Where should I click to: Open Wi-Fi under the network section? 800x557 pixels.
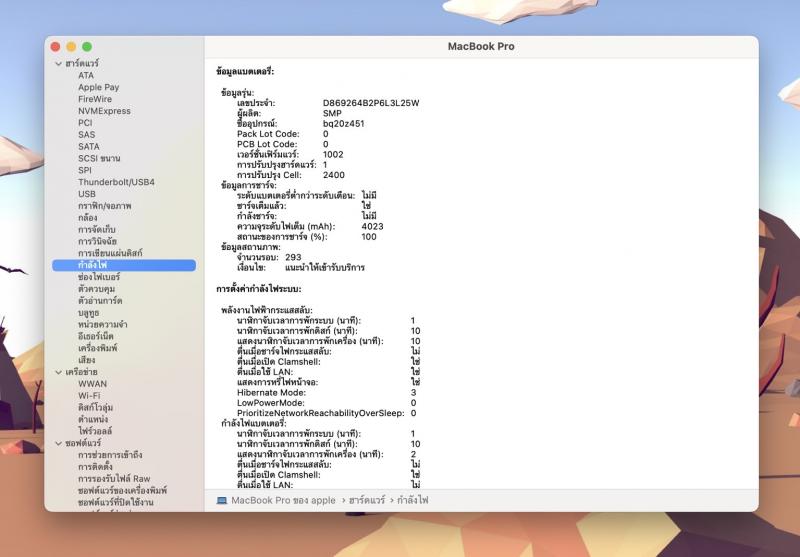click(x=89, y=396)
